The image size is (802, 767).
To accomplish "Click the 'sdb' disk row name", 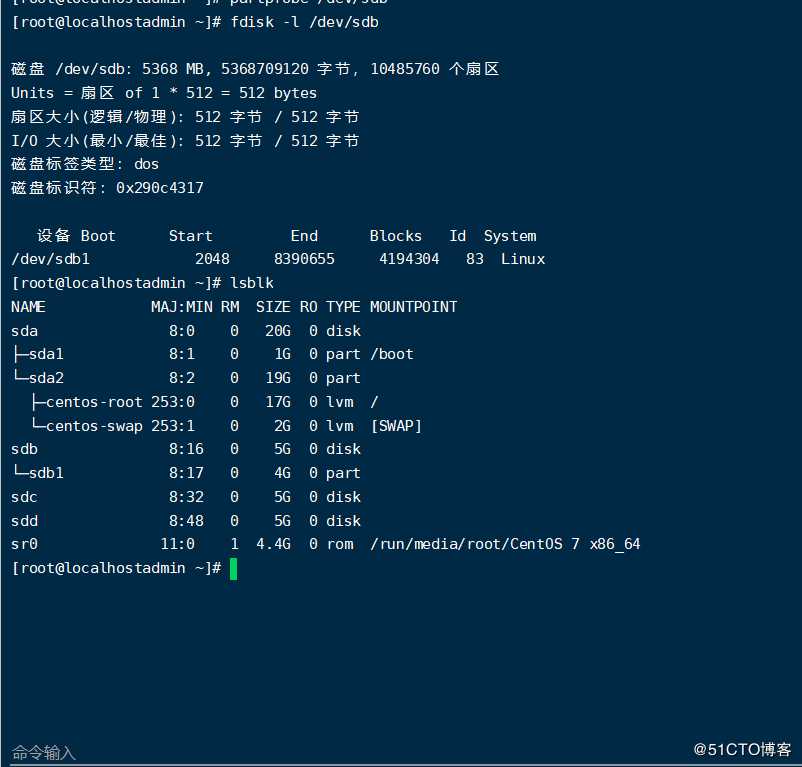I will (x=25, y=449).
